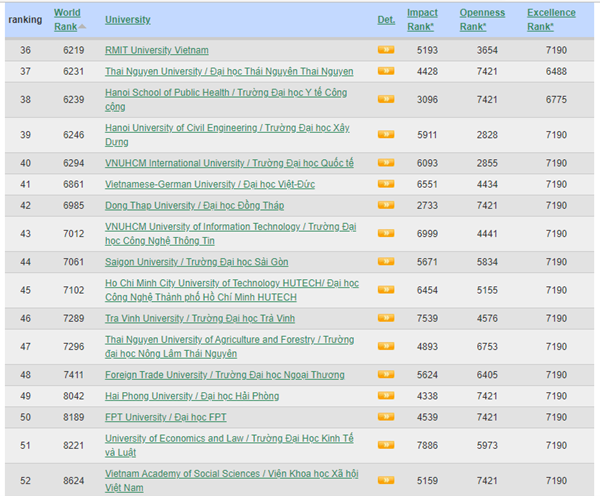600x496 pixels.
Task: Sort table by World Rank header
Action: pyautogui.click(x=67, y=20)
